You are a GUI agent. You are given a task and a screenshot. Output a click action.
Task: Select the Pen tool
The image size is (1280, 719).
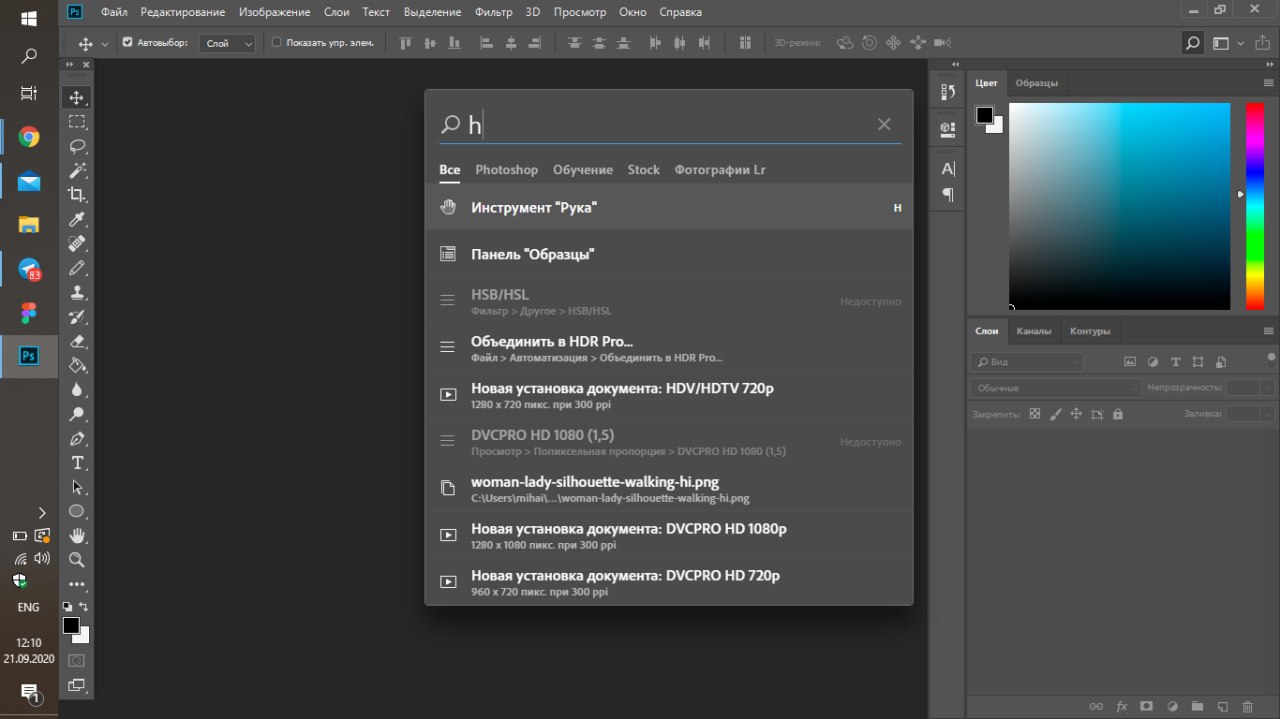(x=77, y=439)
